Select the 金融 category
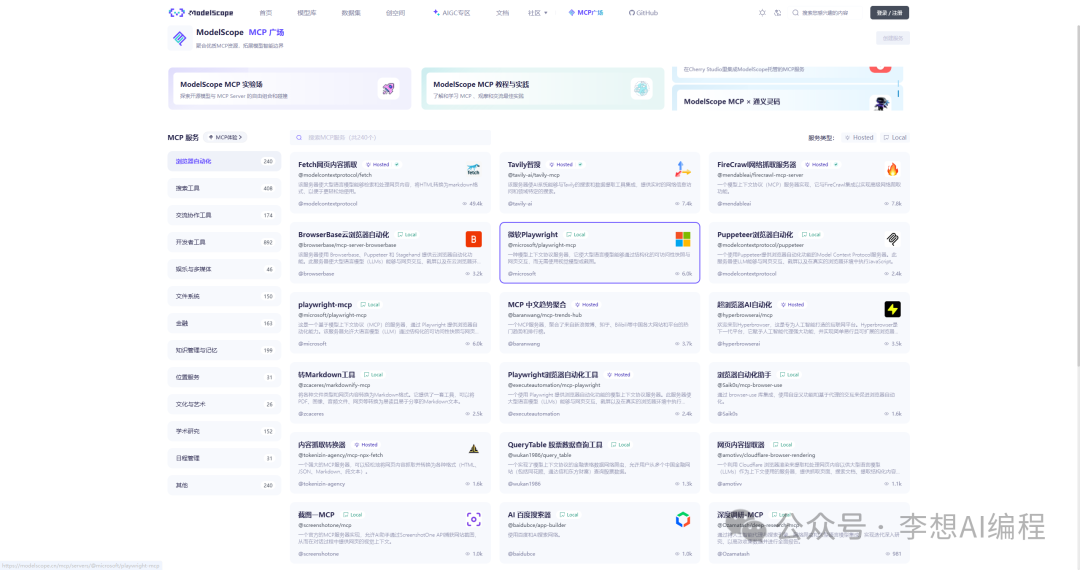 (x=224, y=323)
